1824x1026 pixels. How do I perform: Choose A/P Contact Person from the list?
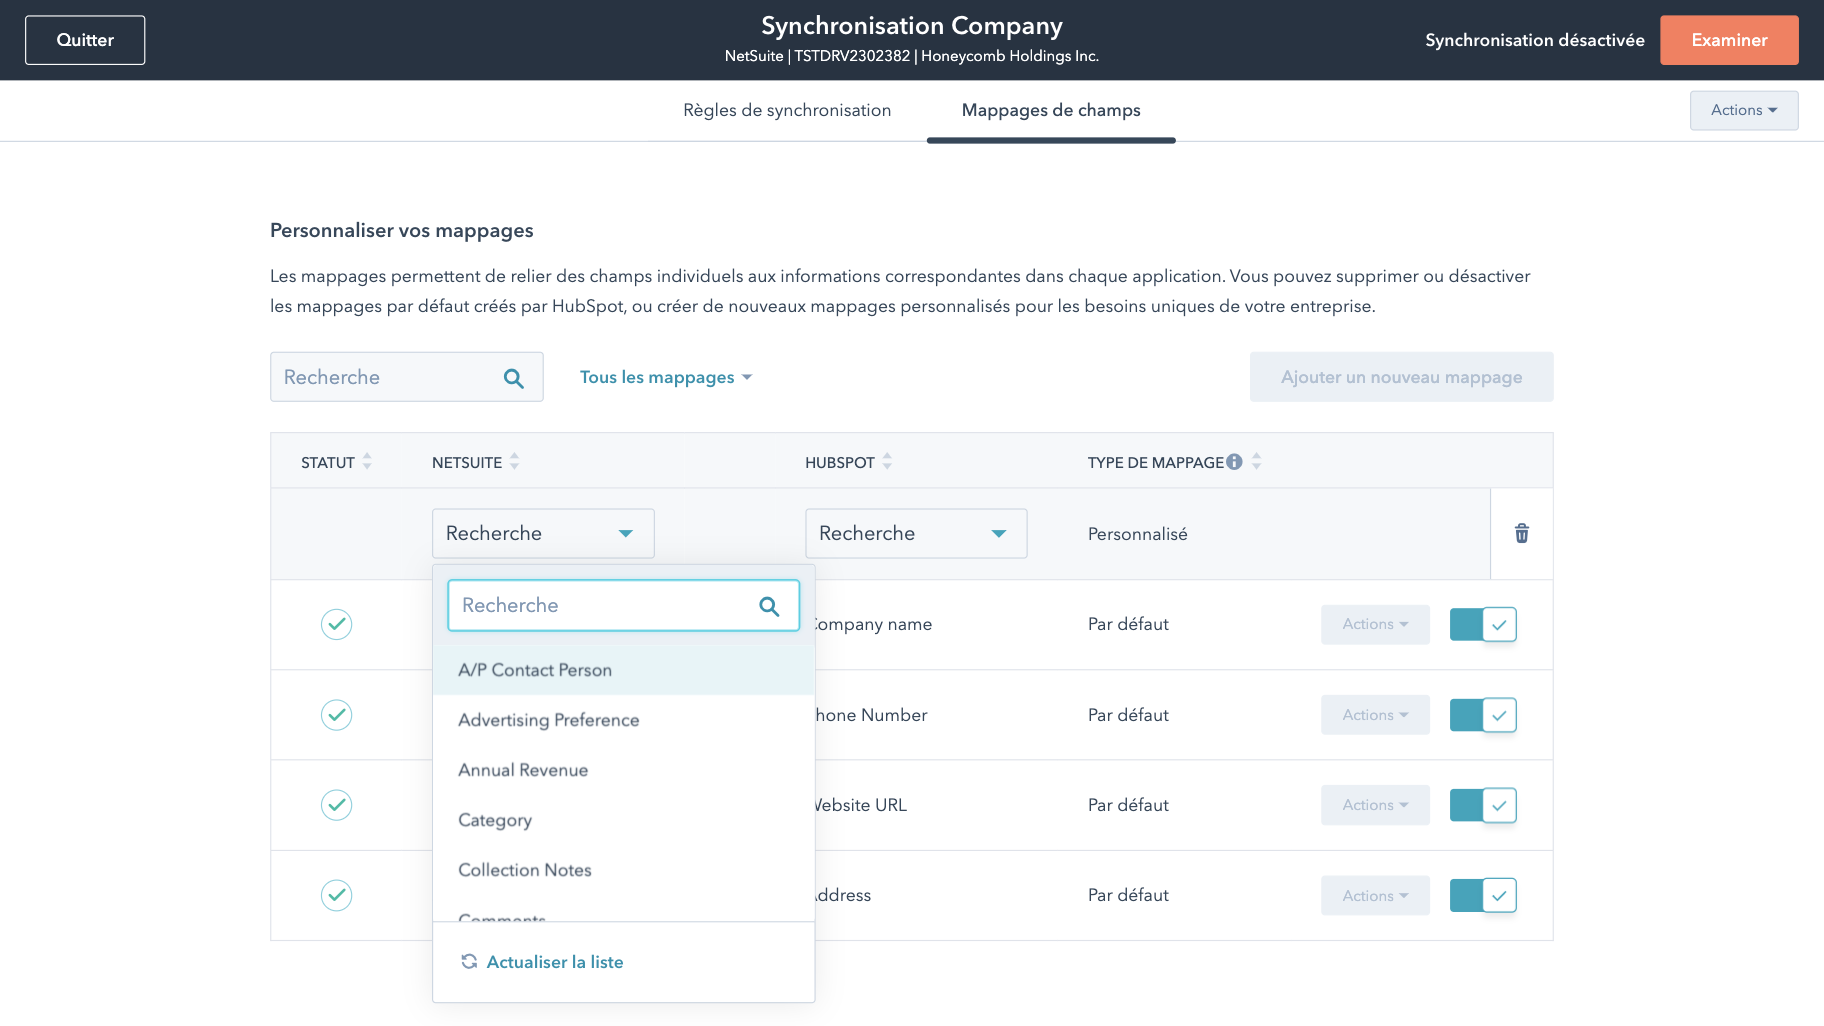624,670
